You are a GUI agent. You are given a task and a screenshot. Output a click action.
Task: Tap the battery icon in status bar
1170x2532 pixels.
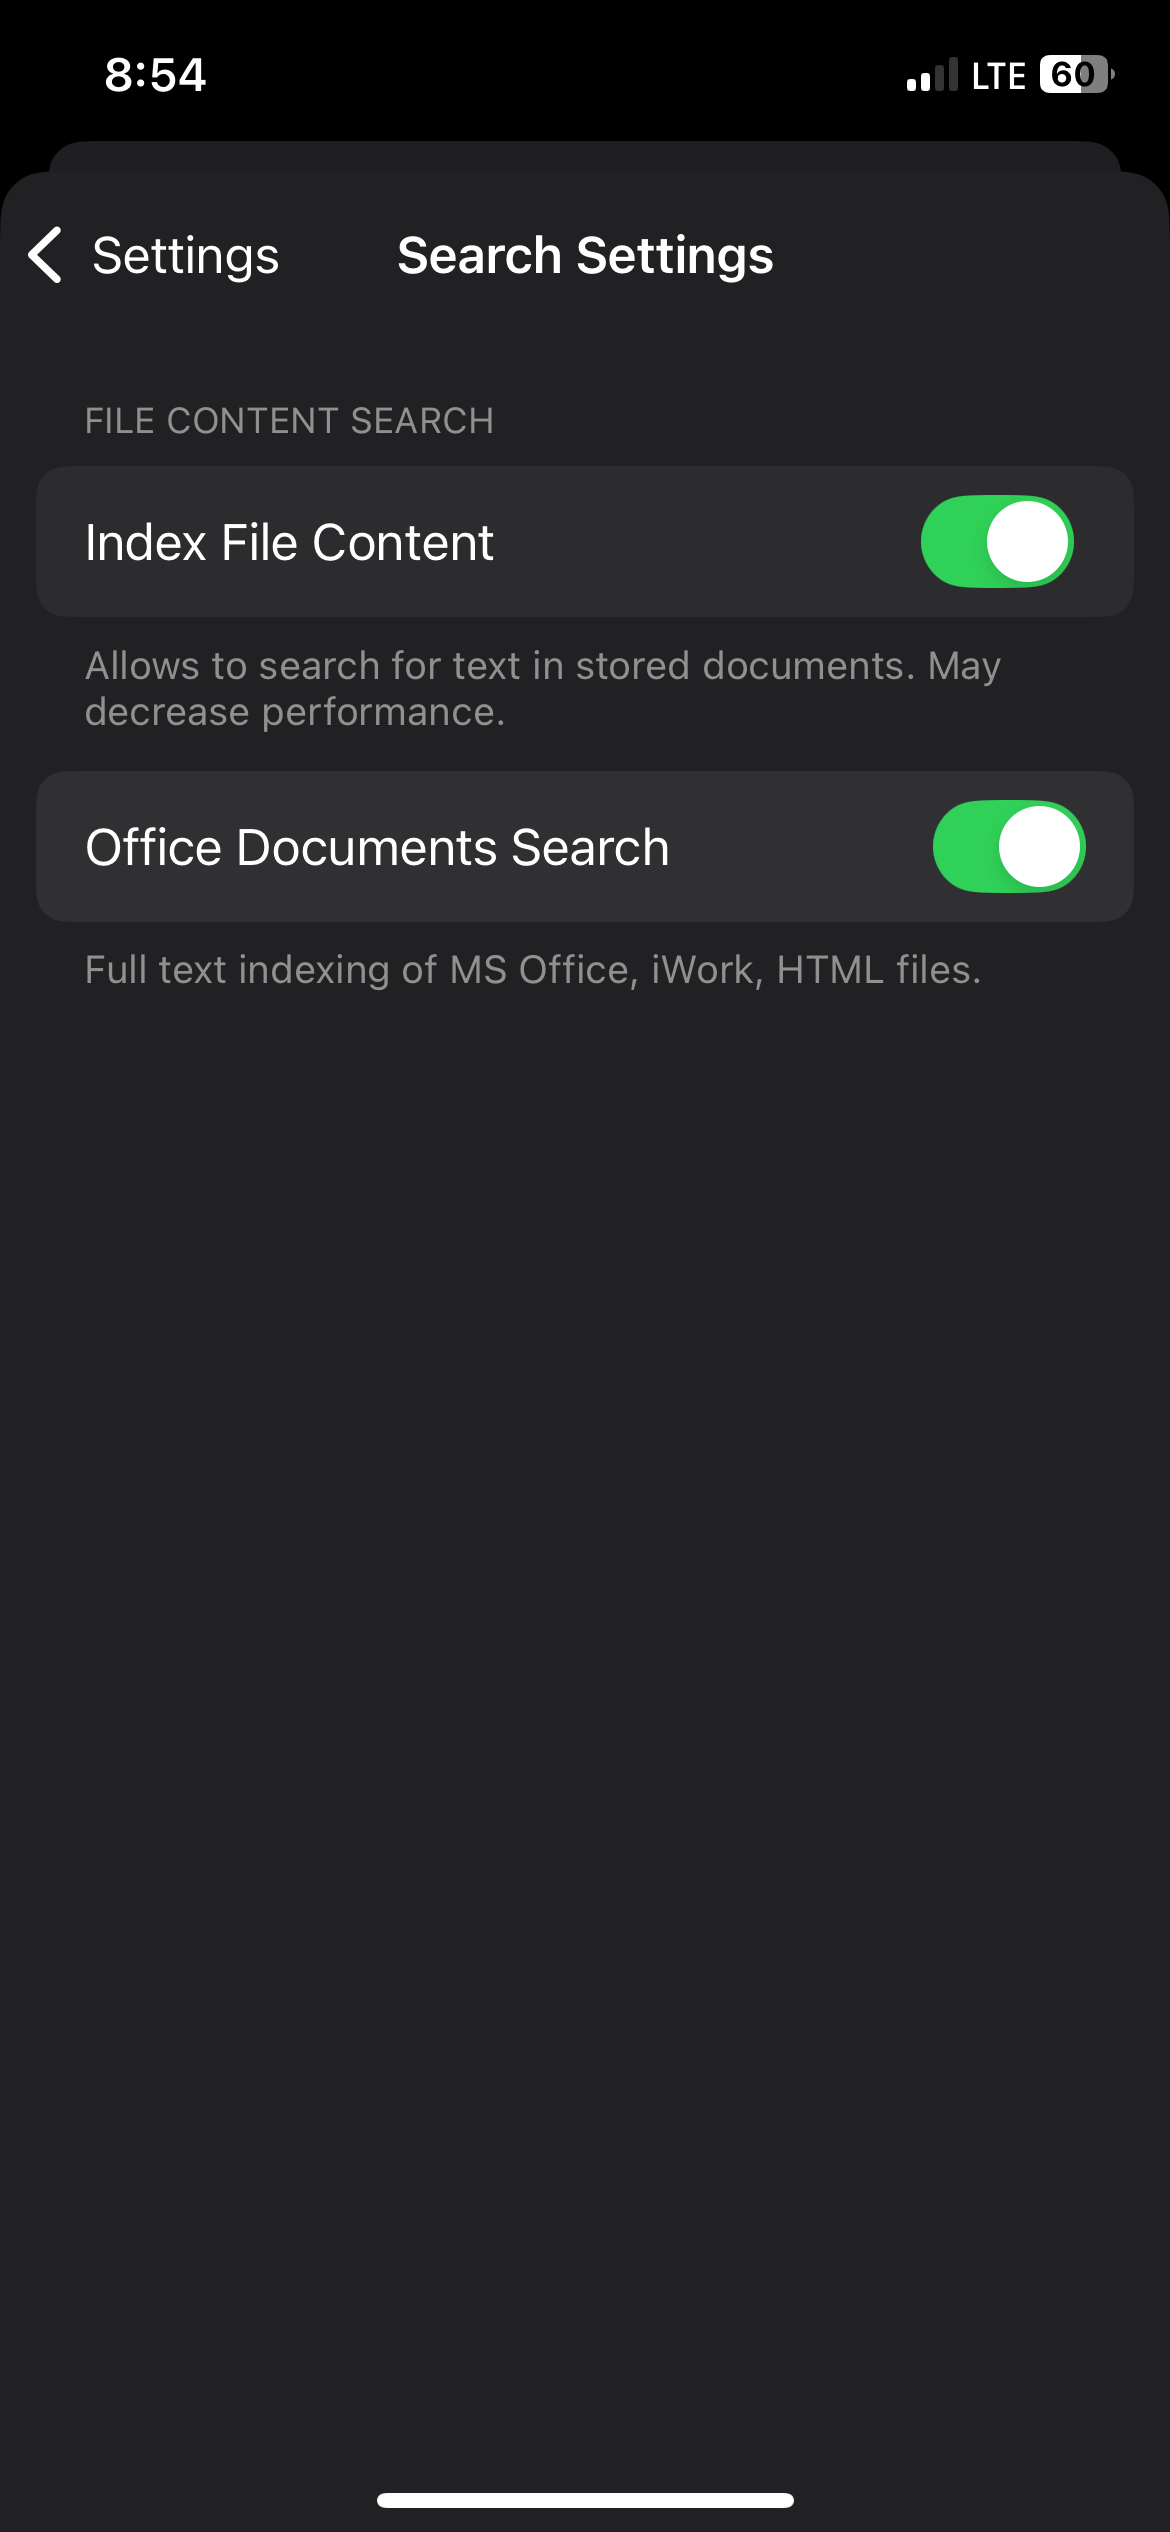tap(1076, 75)
